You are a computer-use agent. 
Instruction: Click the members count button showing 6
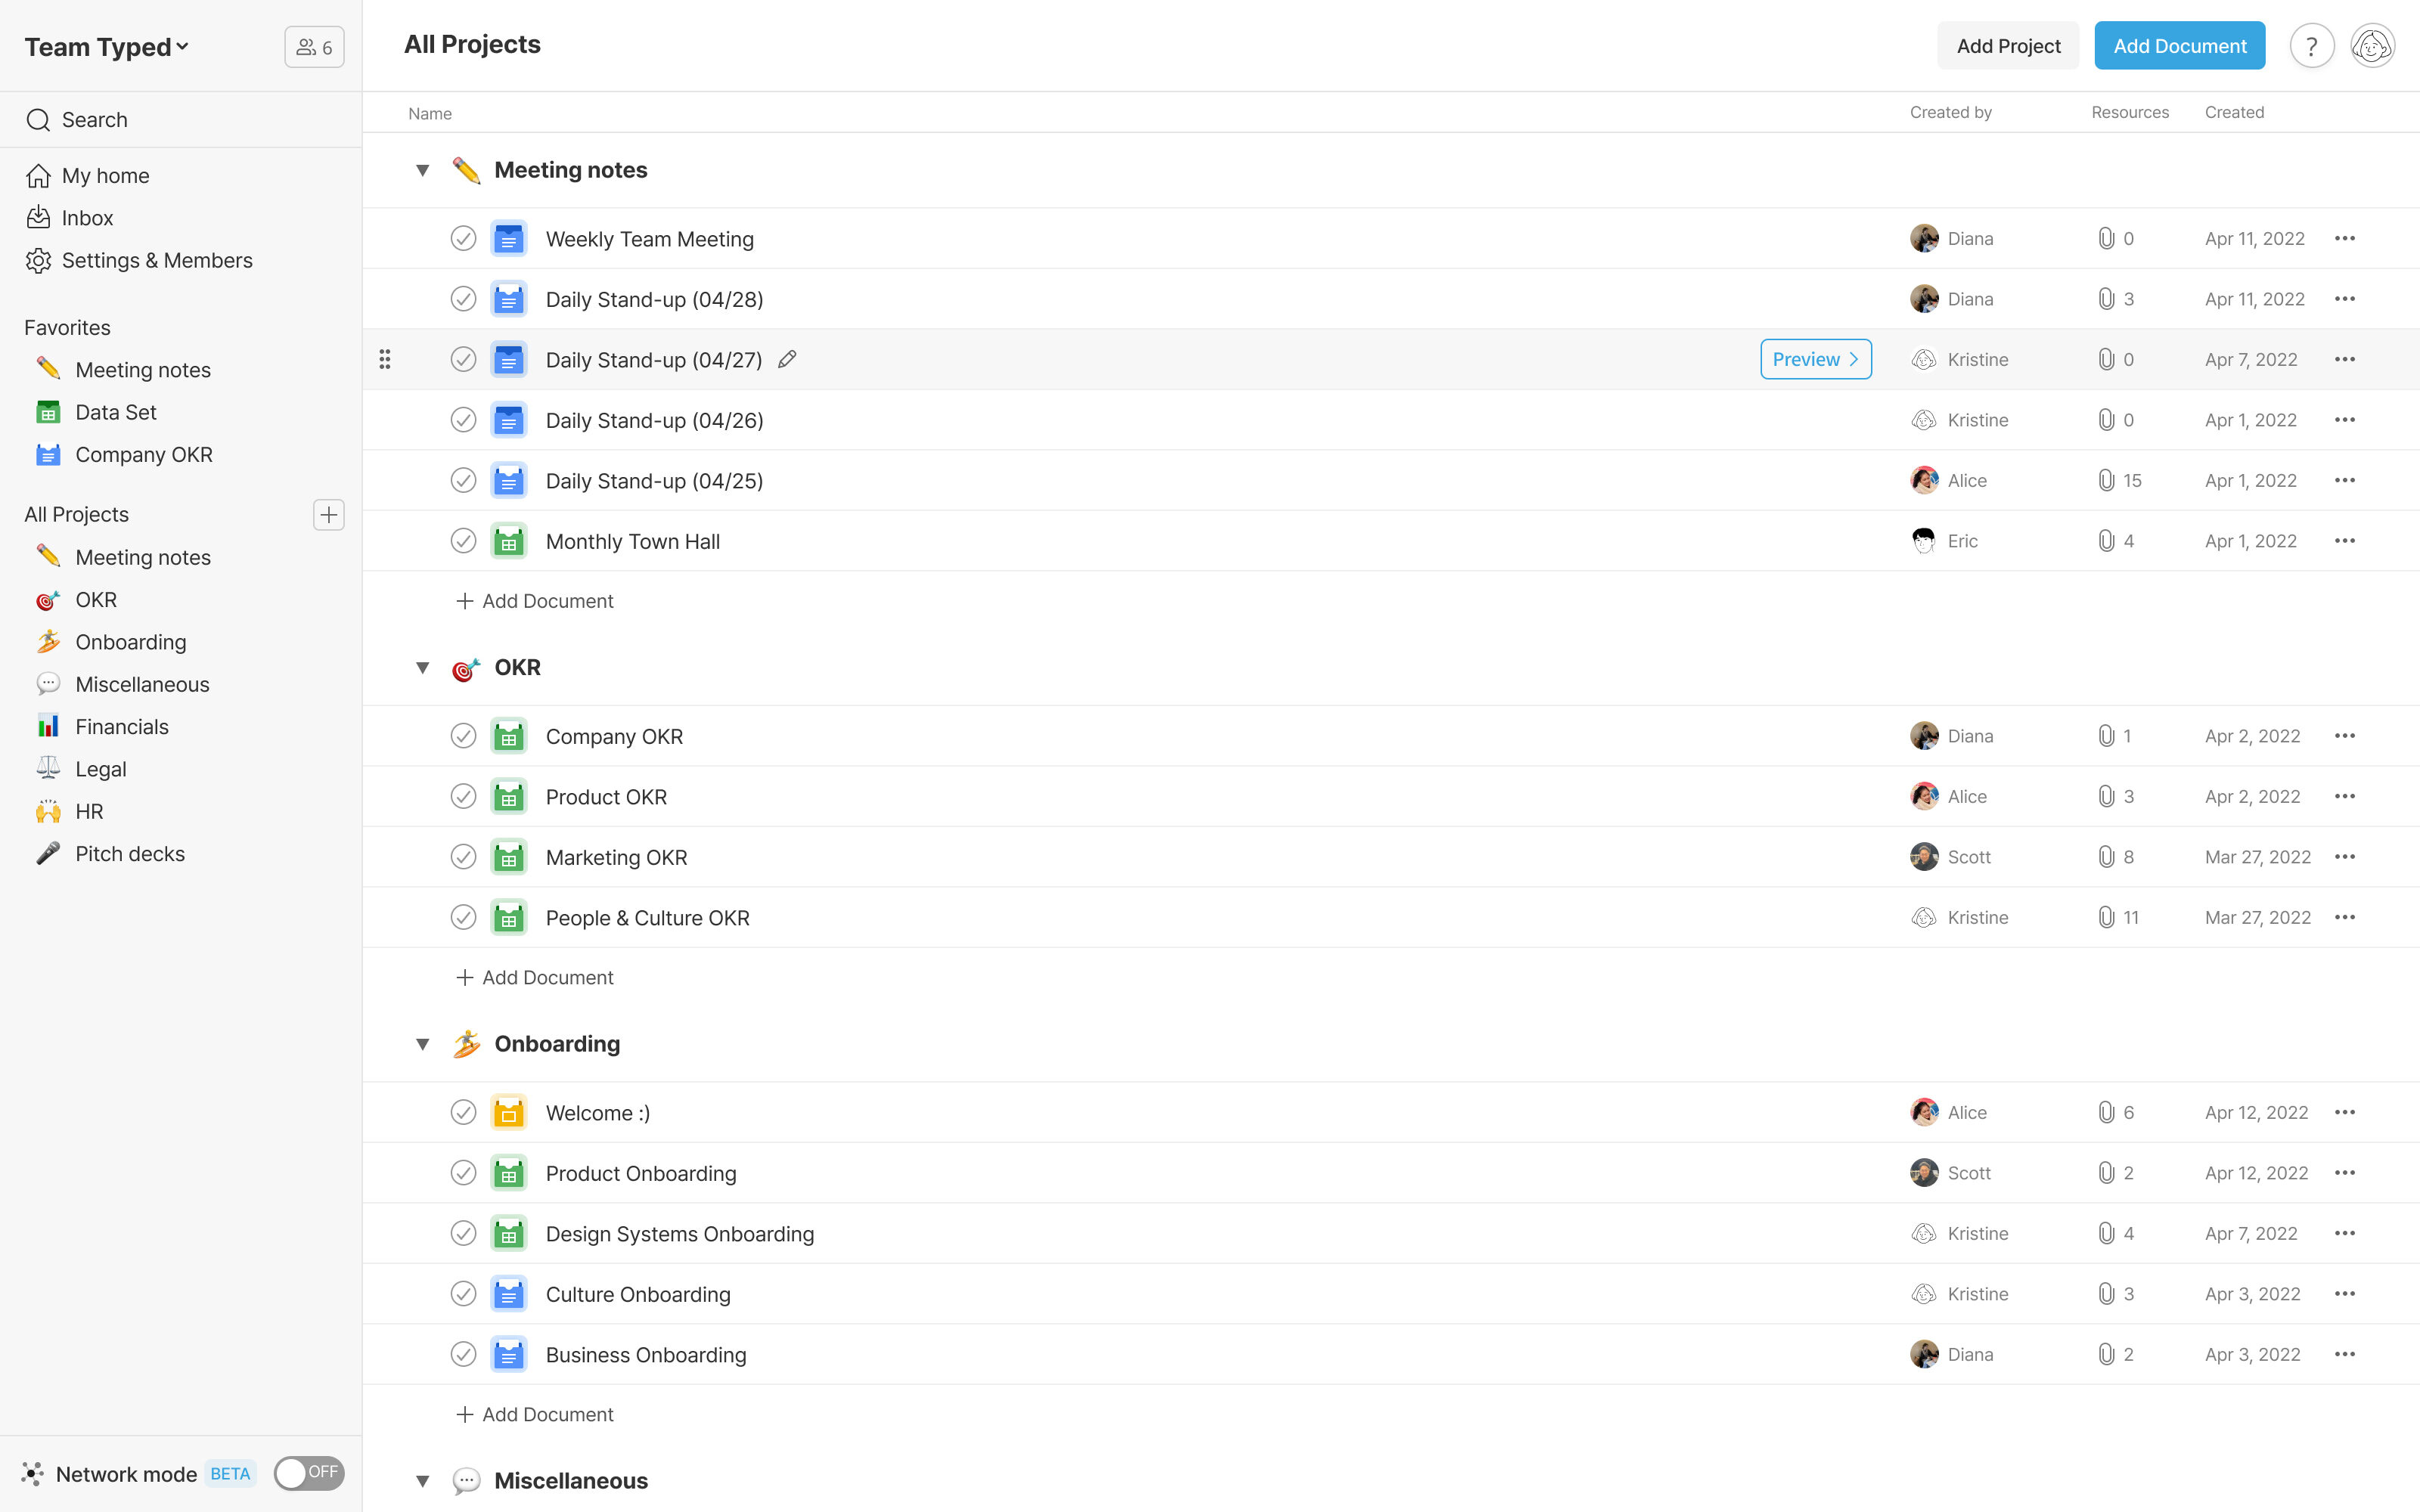(x=313, y=46)
